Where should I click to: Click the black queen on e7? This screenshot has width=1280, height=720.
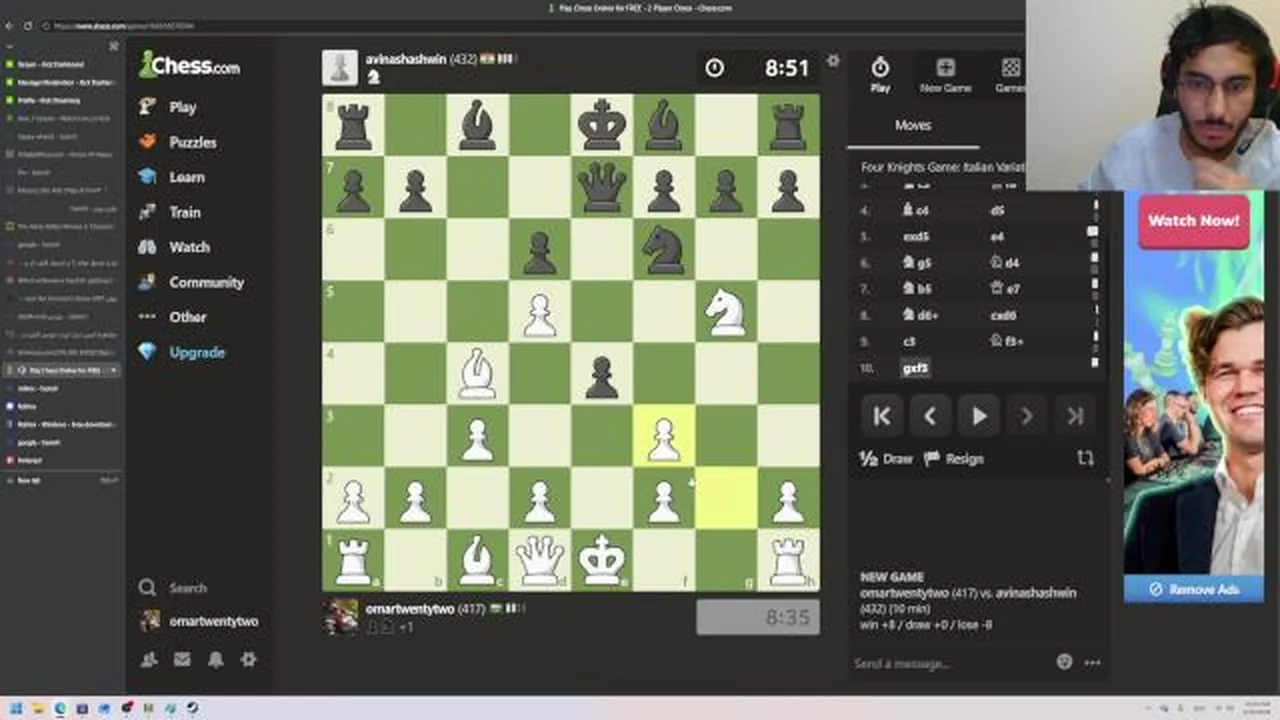[x=602, y=188]
